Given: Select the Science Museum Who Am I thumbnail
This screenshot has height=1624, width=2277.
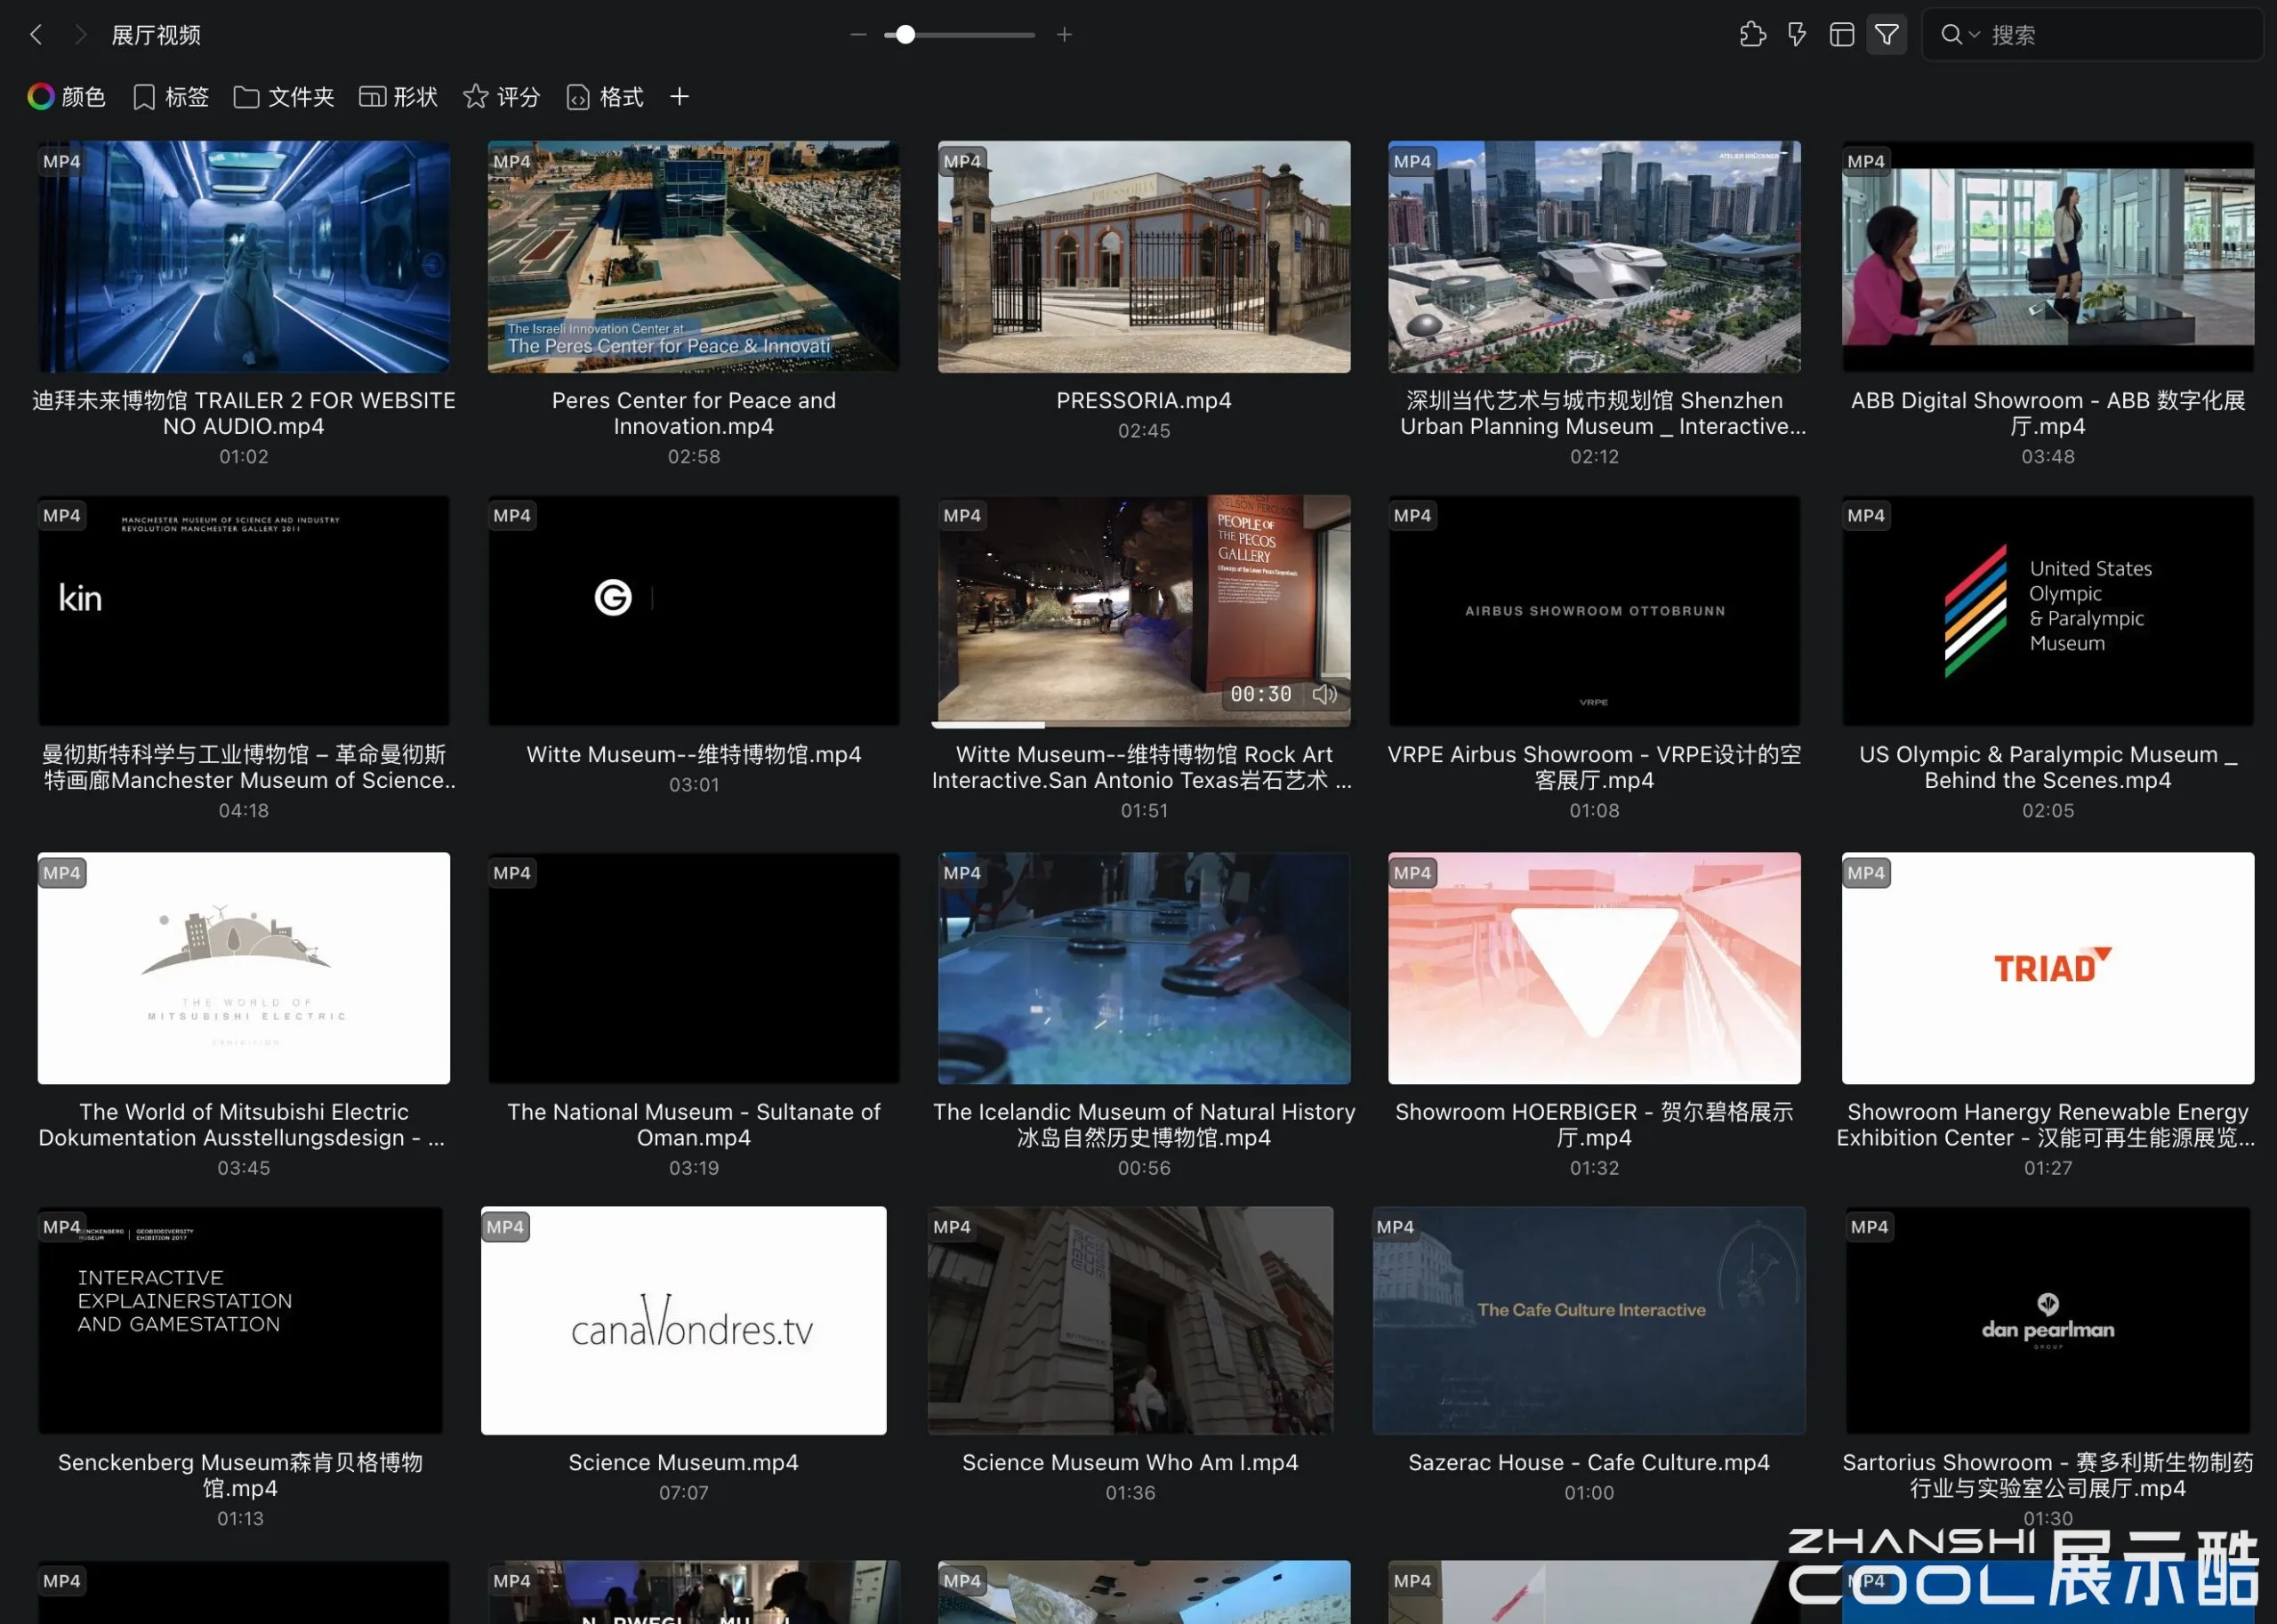Looking at the screenshot, I should click(x=1130, y=1320).
